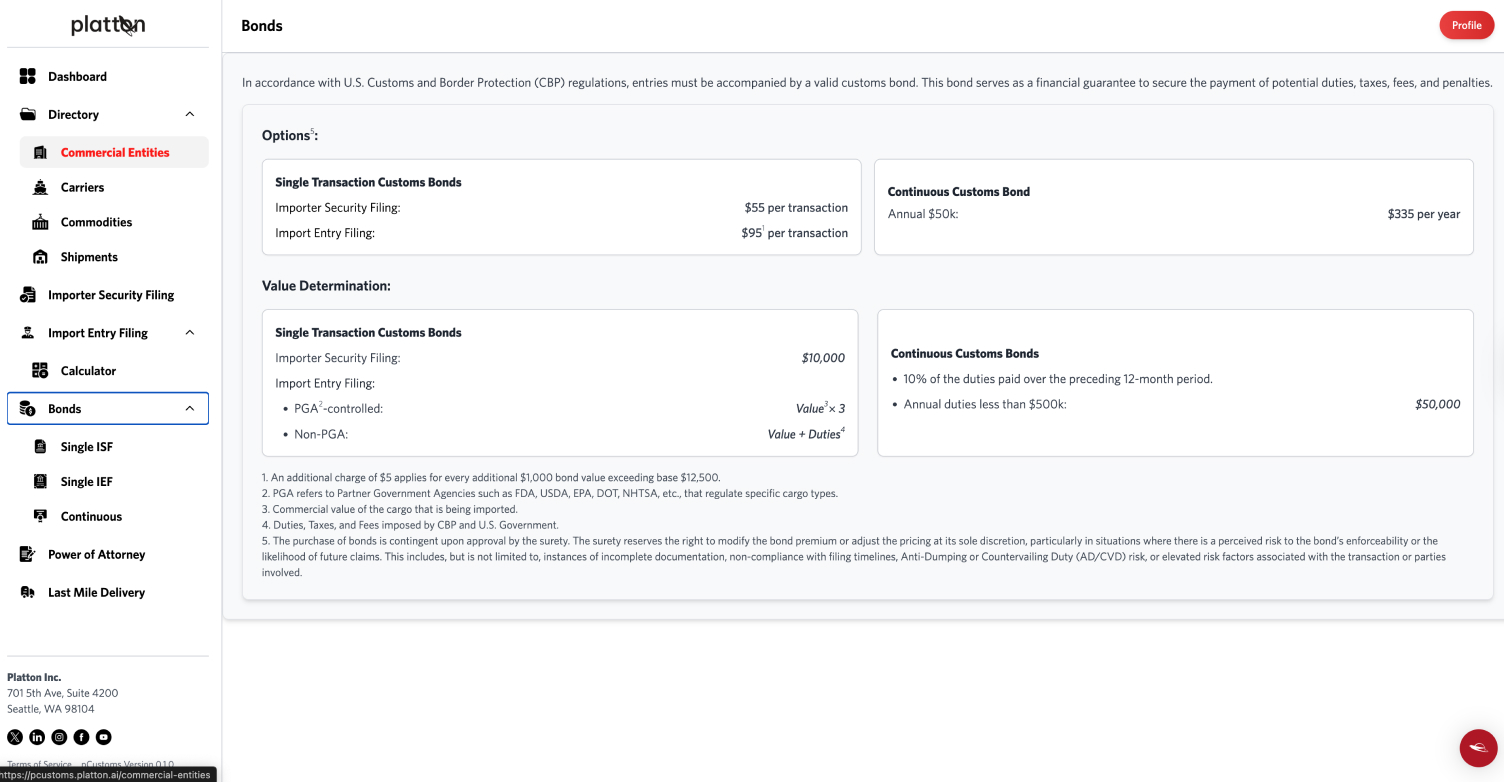Click the red Profile button
Viewport: 1504px width, 782px height.
coord(1466,25)
